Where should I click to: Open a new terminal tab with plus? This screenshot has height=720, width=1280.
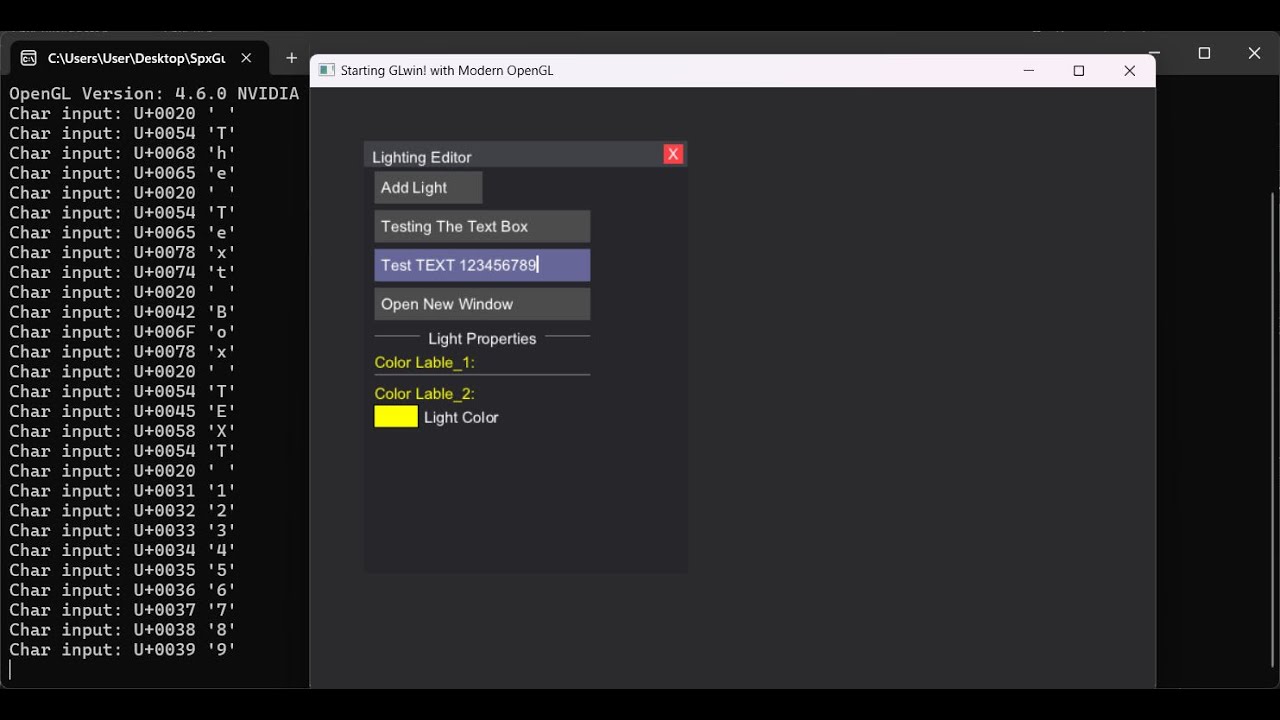pos(291,58)
